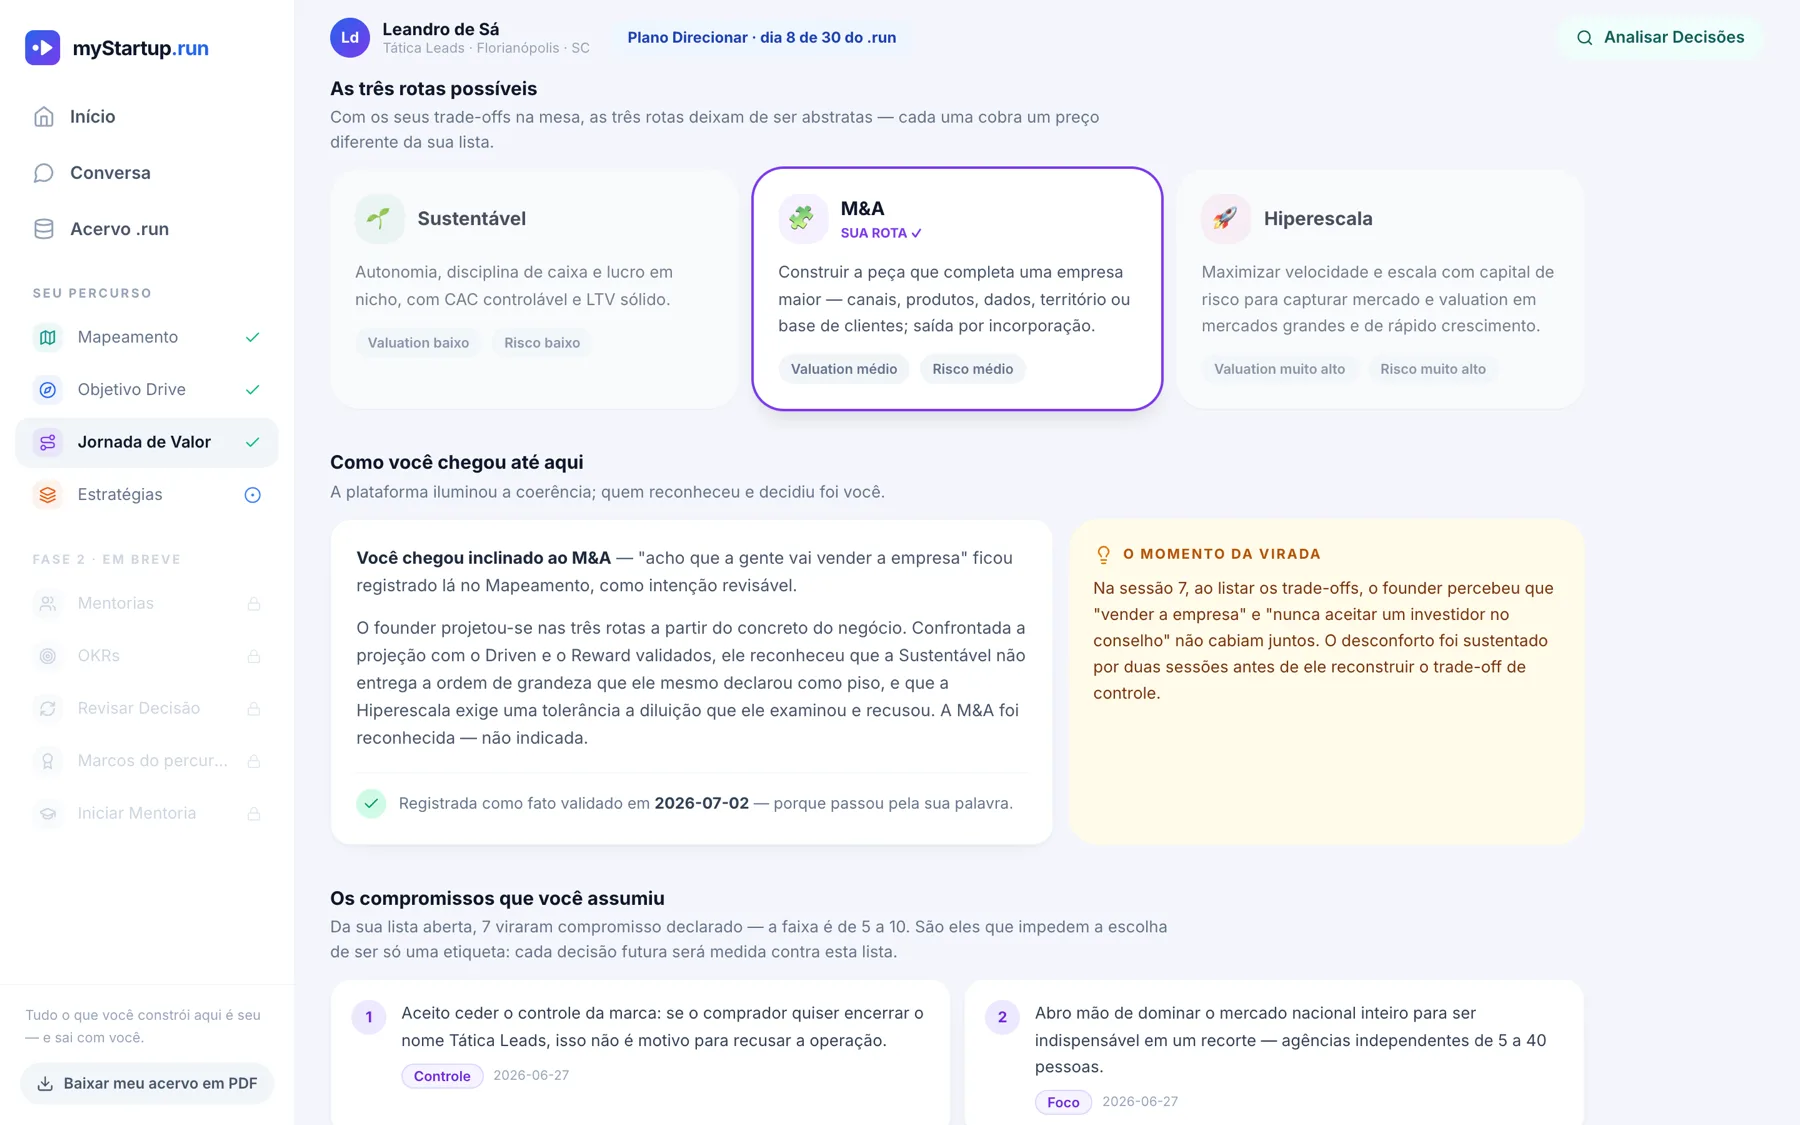1800x1125 pixels.
Task: Click the Controle tag on commitment 1
Action: click(442, 1076)
